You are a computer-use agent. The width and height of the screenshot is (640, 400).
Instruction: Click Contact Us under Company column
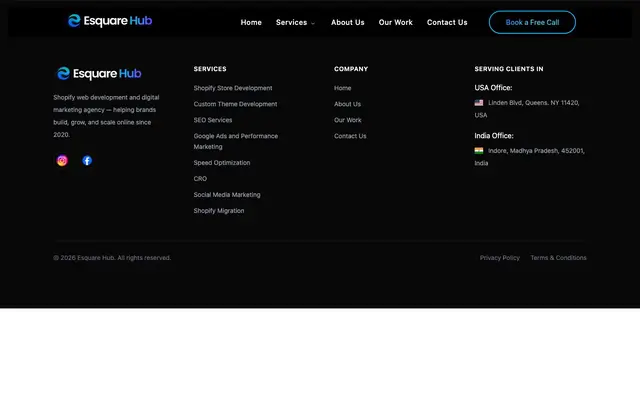point(350,136)
